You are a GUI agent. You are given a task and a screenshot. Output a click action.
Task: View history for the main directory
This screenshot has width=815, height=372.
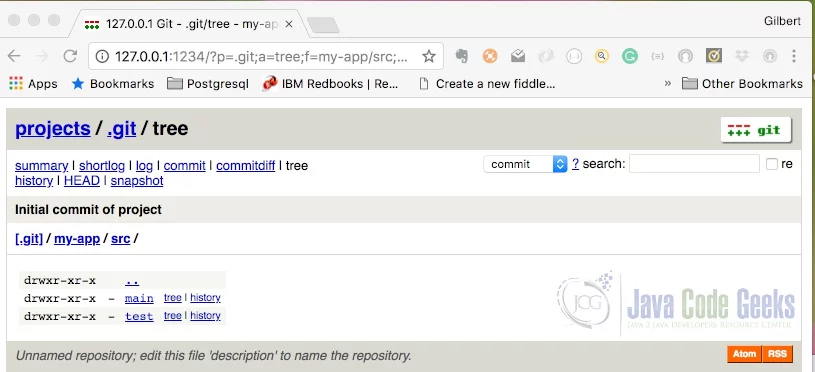coord(205,298)
